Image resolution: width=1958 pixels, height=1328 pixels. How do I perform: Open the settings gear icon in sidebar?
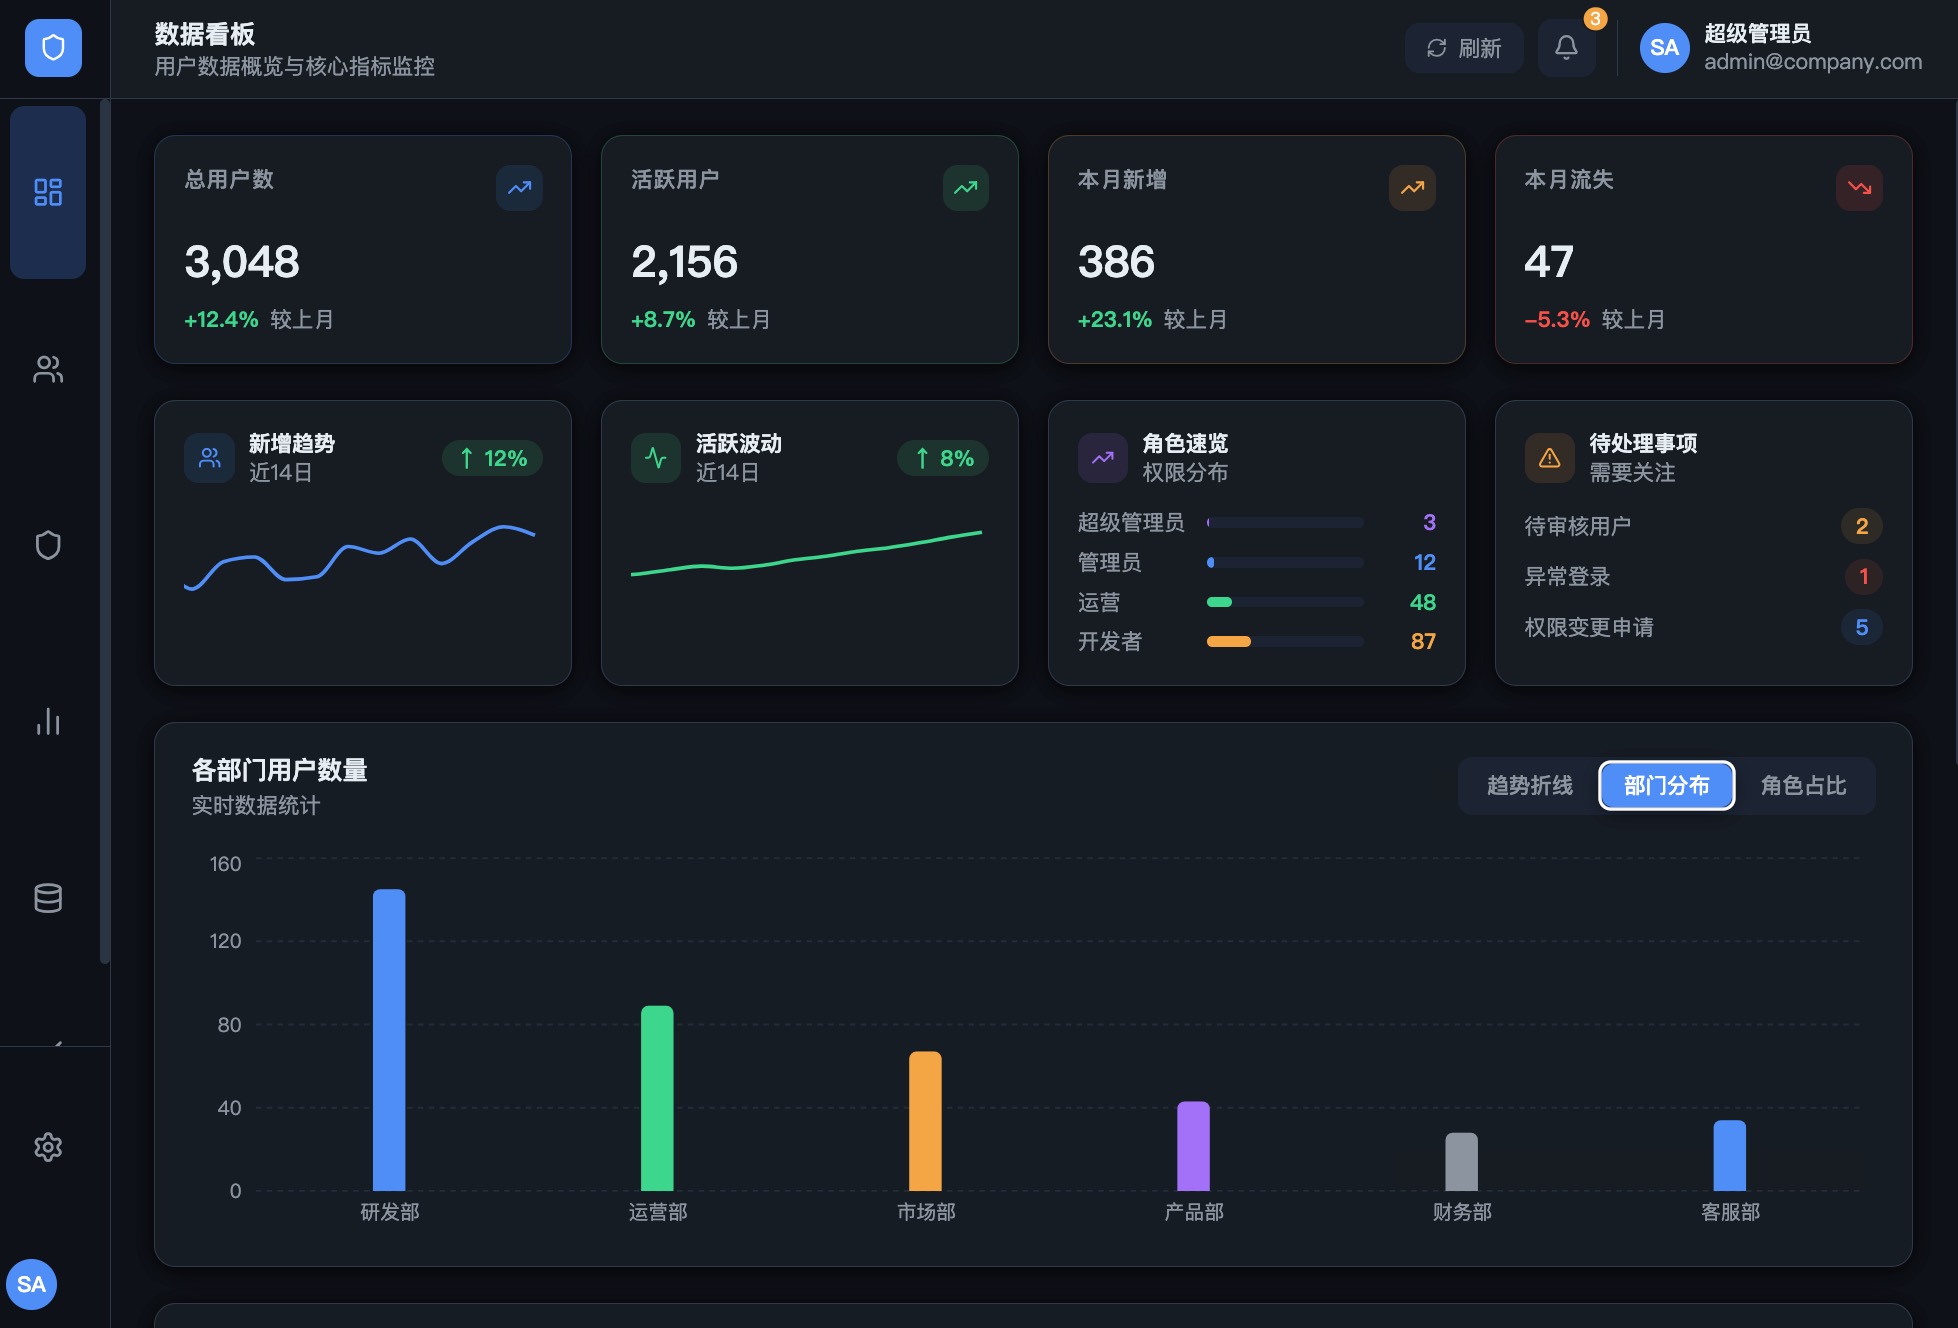(x=48, y=1147)
